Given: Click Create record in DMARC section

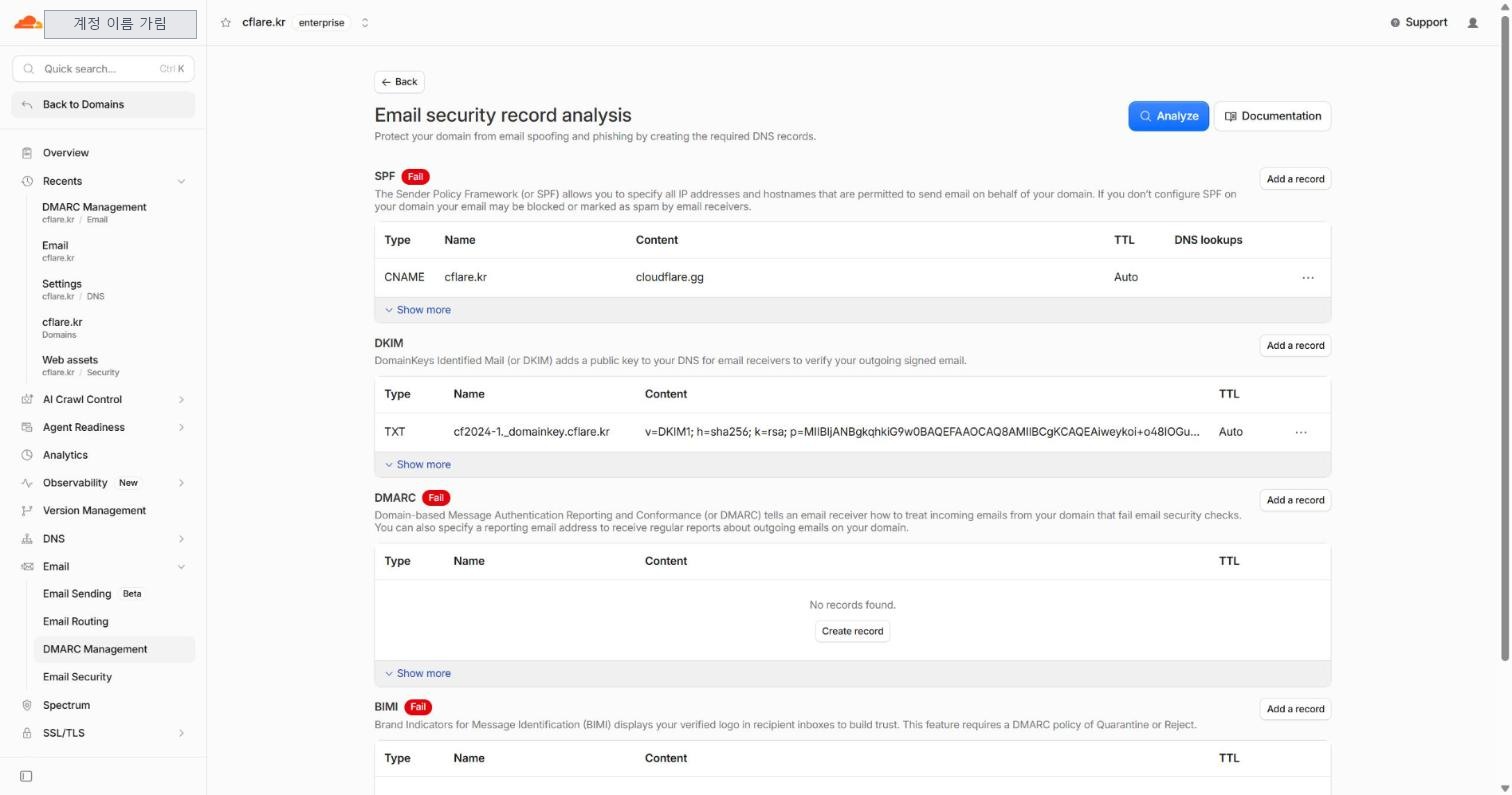Looking at the screenshot, I should click(852, 631).
